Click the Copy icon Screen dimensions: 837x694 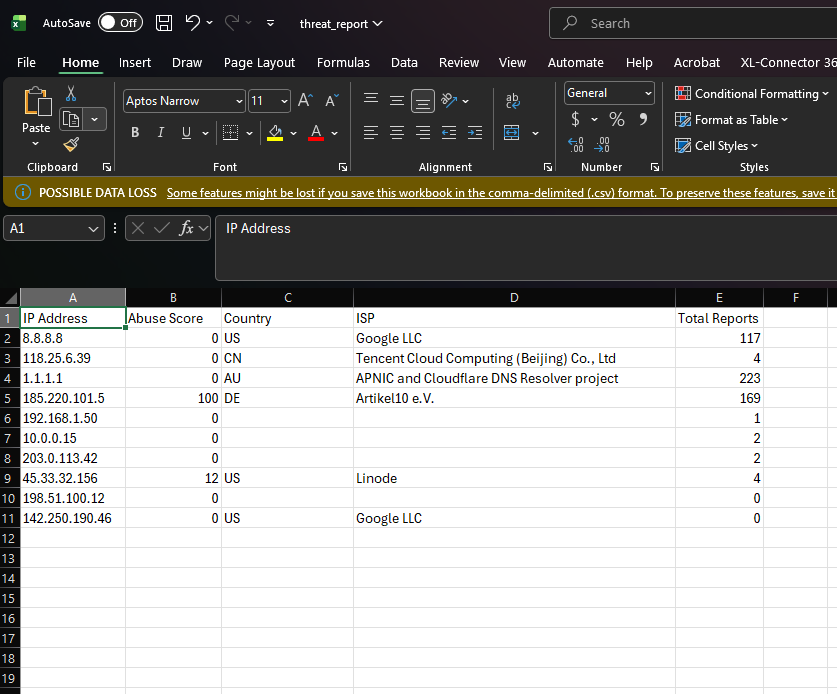coord(71,119)
